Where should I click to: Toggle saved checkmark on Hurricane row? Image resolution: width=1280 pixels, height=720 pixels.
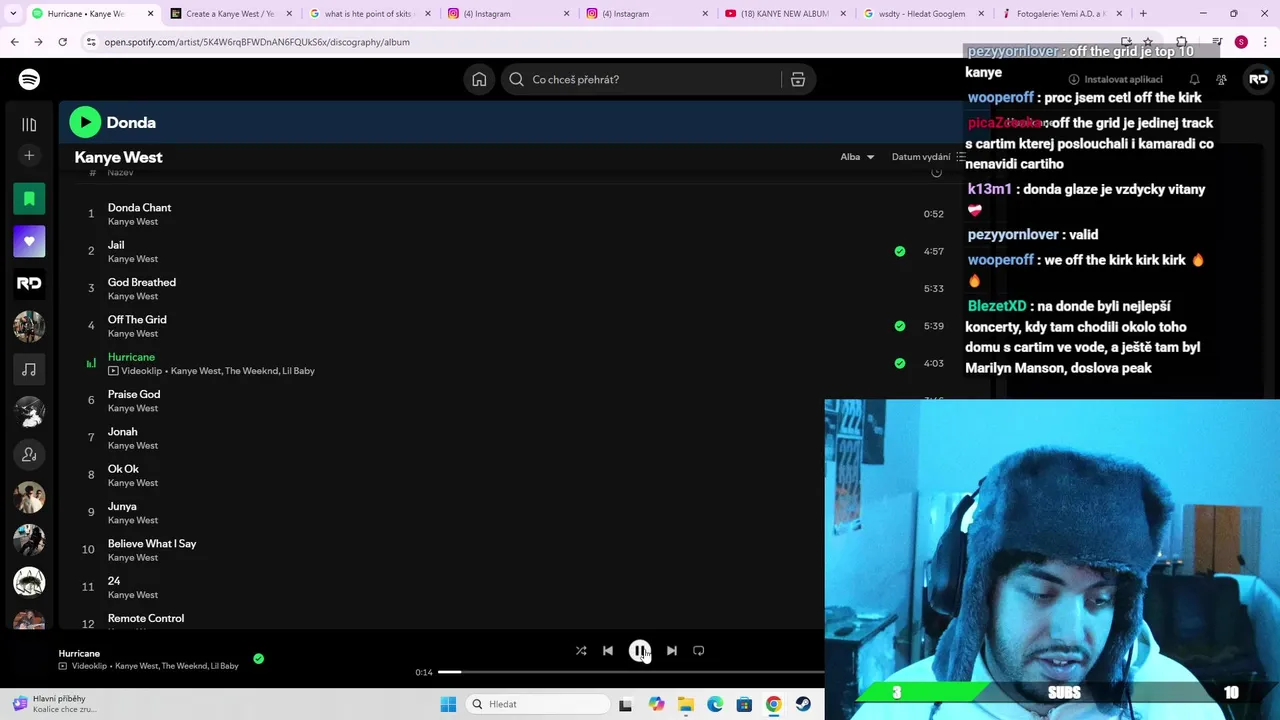(900, 363)
